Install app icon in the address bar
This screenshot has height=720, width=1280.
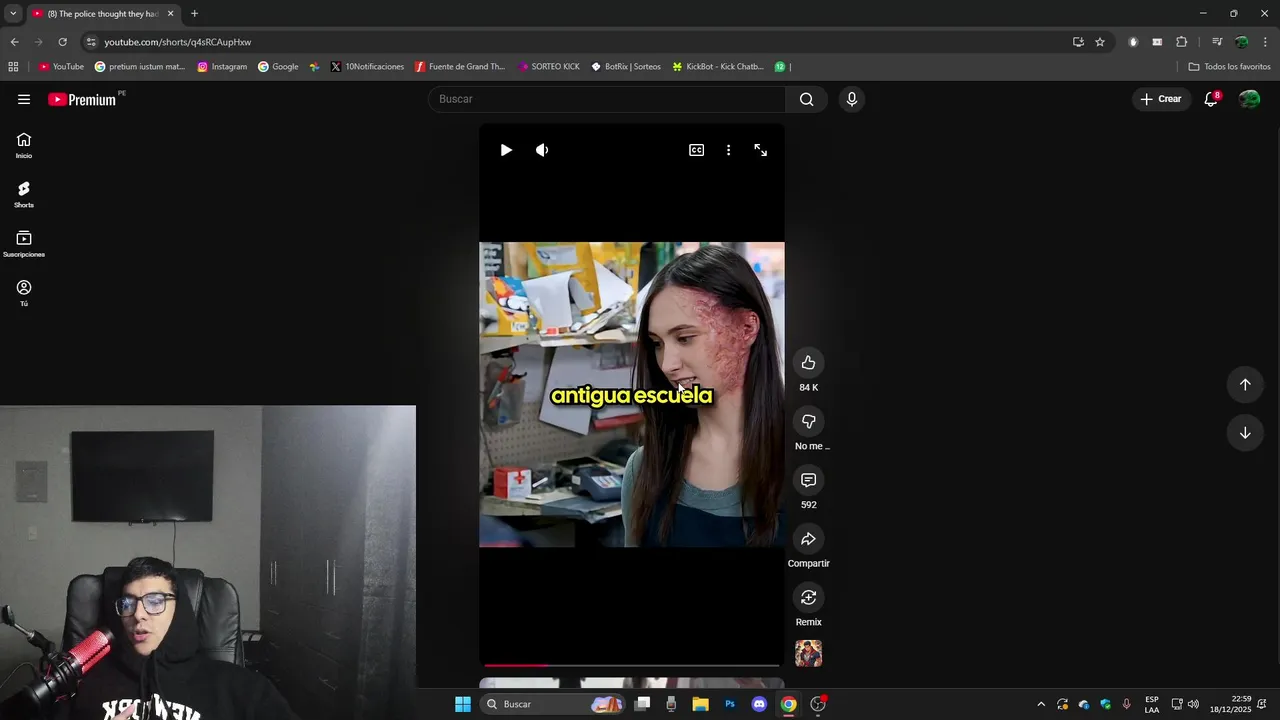[x=1078, y=42]
